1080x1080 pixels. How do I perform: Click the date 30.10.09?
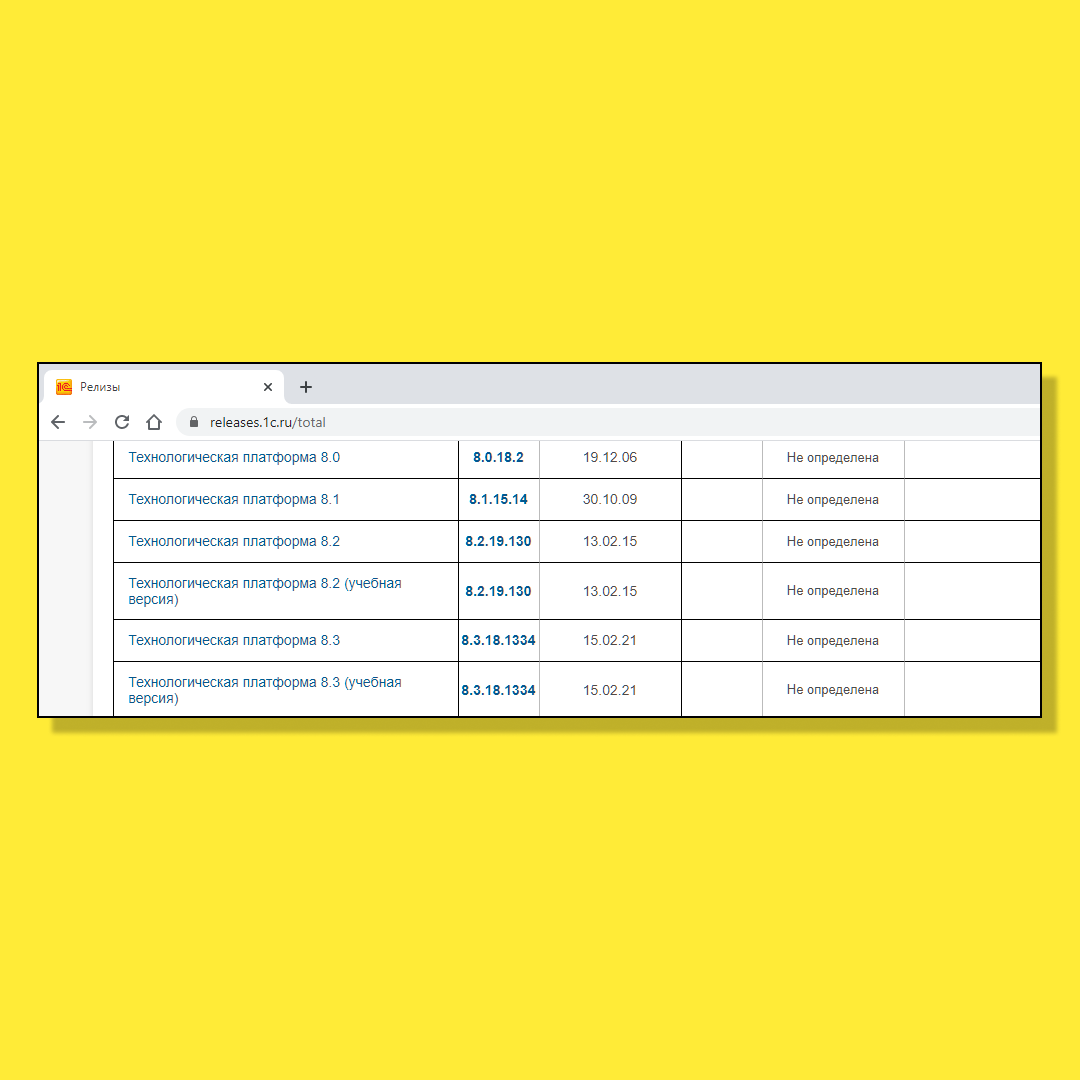[x=610, y=499]
